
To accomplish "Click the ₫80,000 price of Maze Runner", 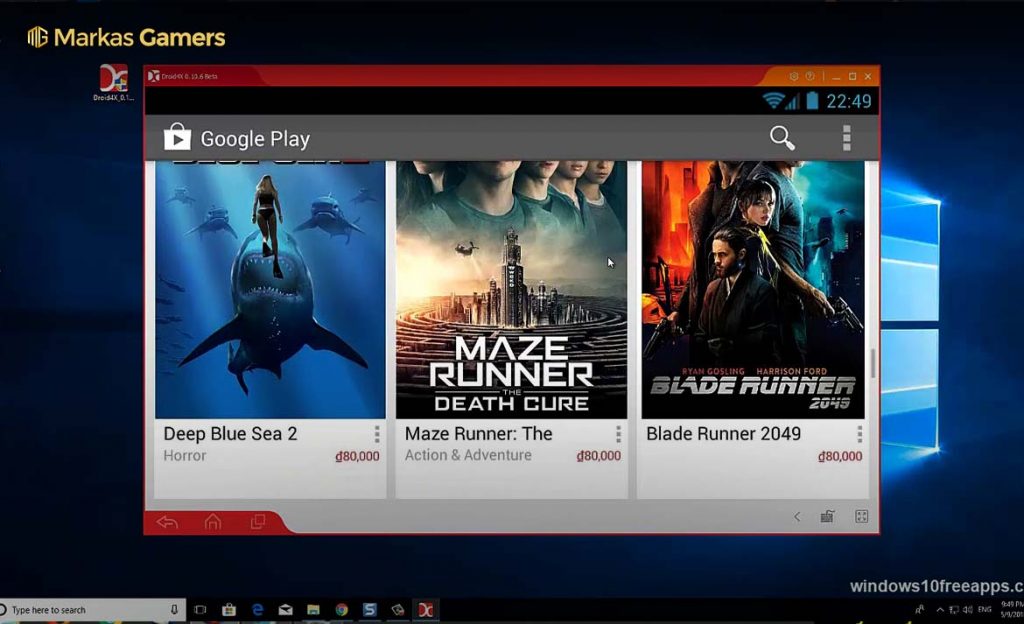I will coord(598,456).
